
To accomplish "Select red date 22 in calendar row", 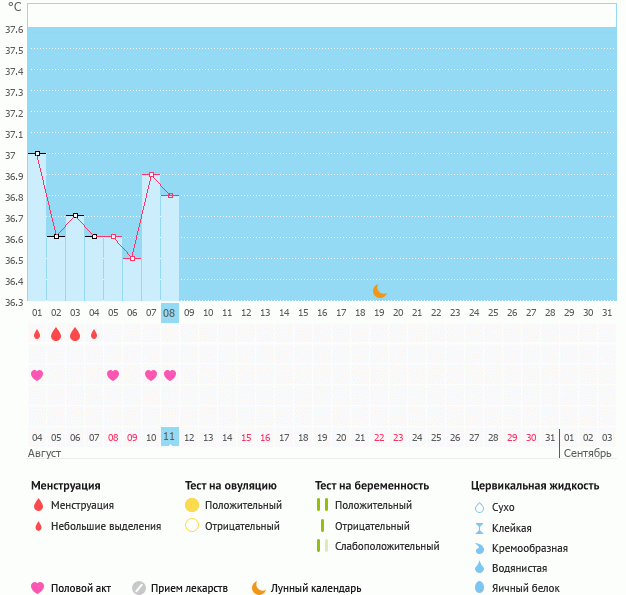I will point(379,437).
